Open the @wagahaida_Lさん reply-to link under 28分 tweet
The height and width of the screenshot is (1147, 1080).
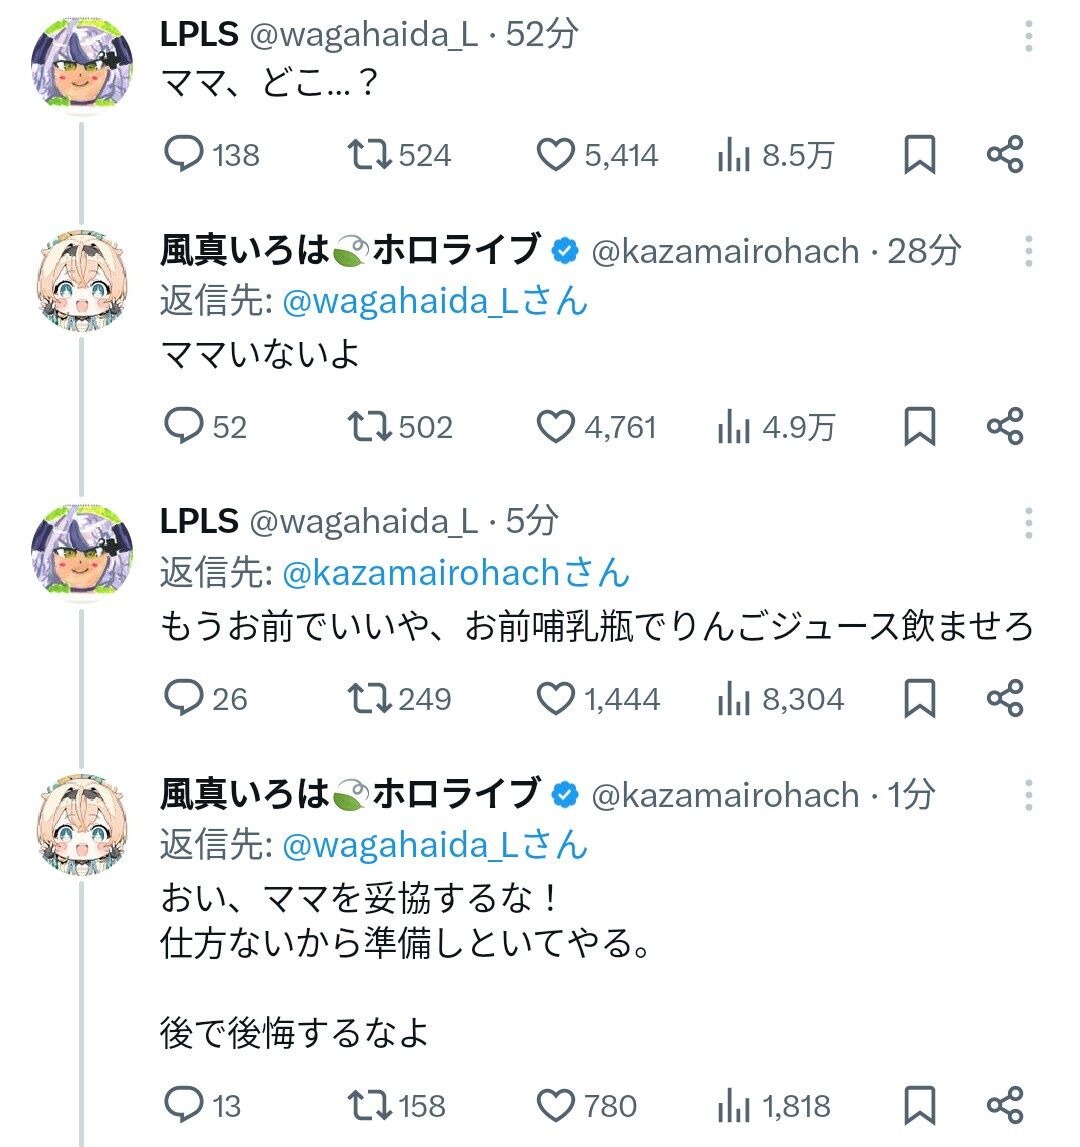pos(435,301)
